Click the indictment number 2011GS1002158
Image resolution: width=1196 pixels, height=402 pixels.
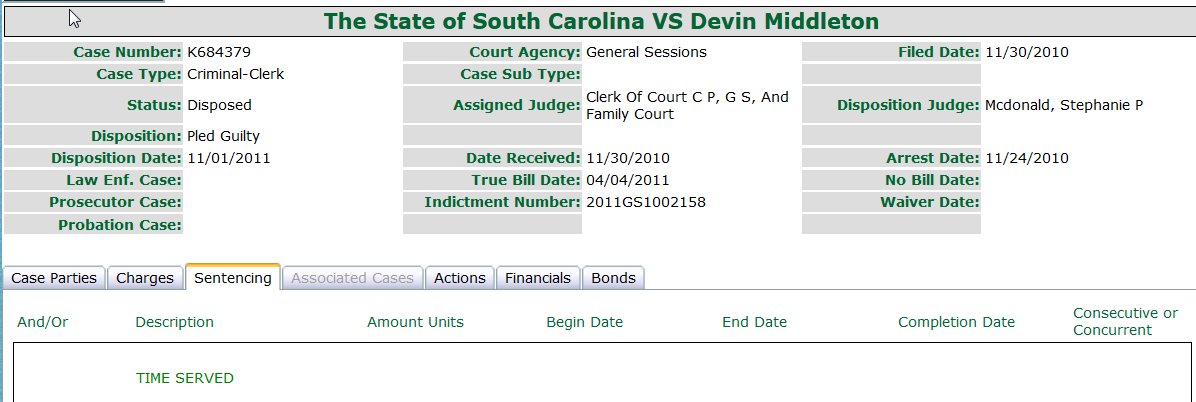point(646,203)
